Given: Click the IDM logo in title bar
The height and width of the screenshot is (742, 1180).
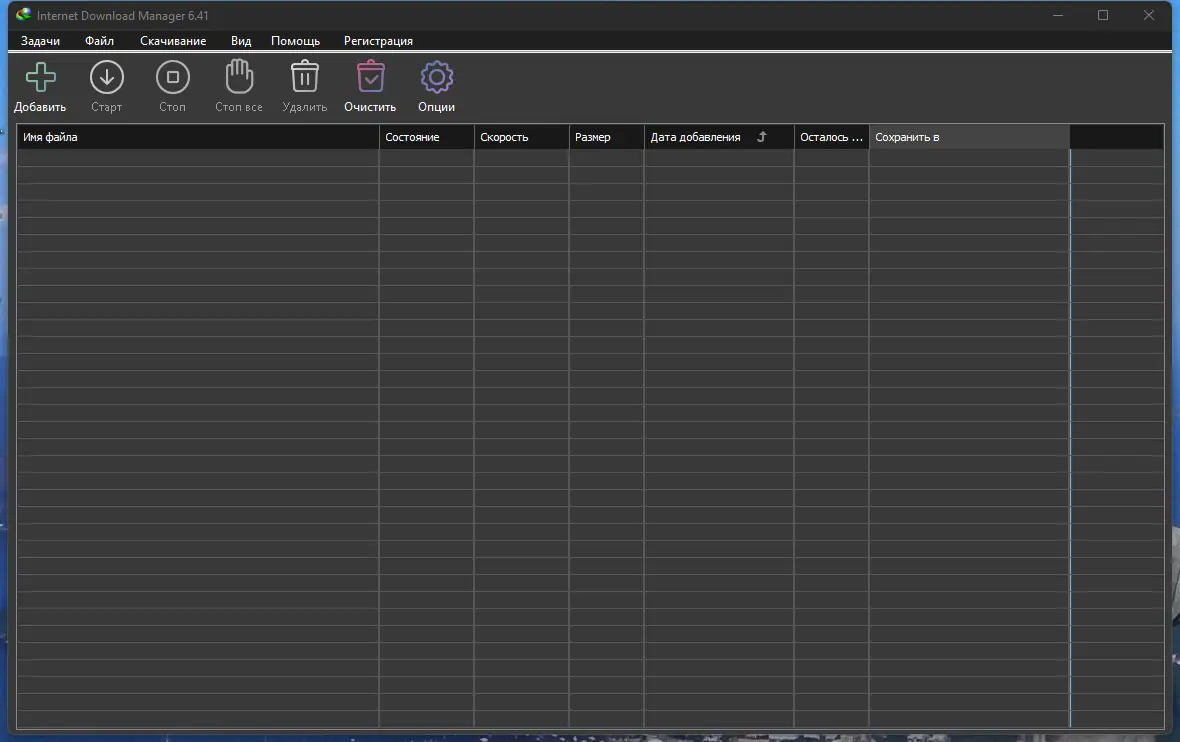Looking at the screenshot, I should tap(23, 14).
